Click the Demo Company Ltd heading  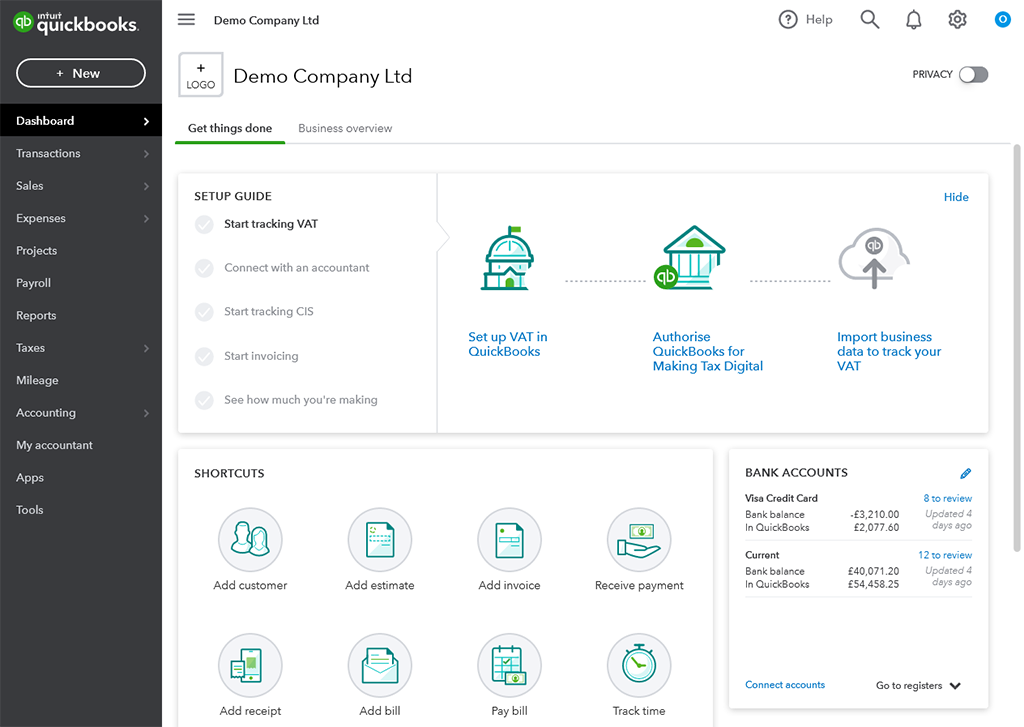point(323,76)
